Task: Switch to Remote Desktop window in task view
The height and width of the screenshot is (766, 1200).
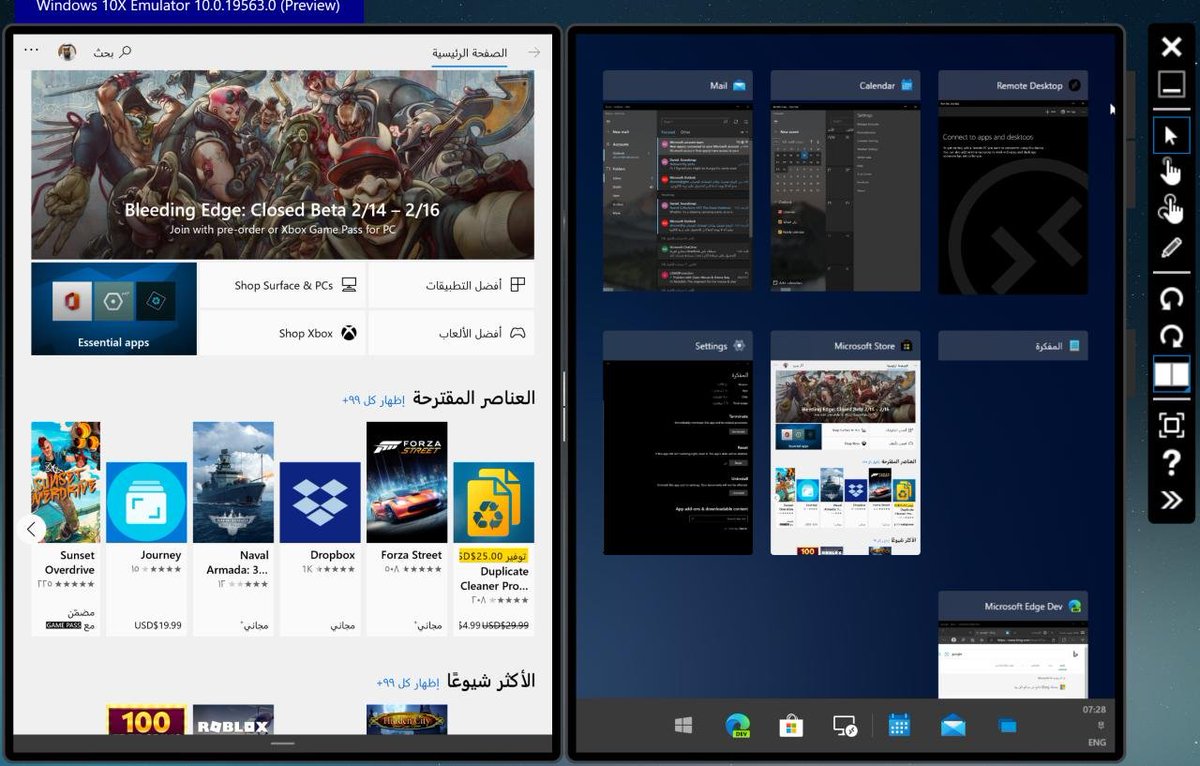Action: click(x=1013, y=182)
